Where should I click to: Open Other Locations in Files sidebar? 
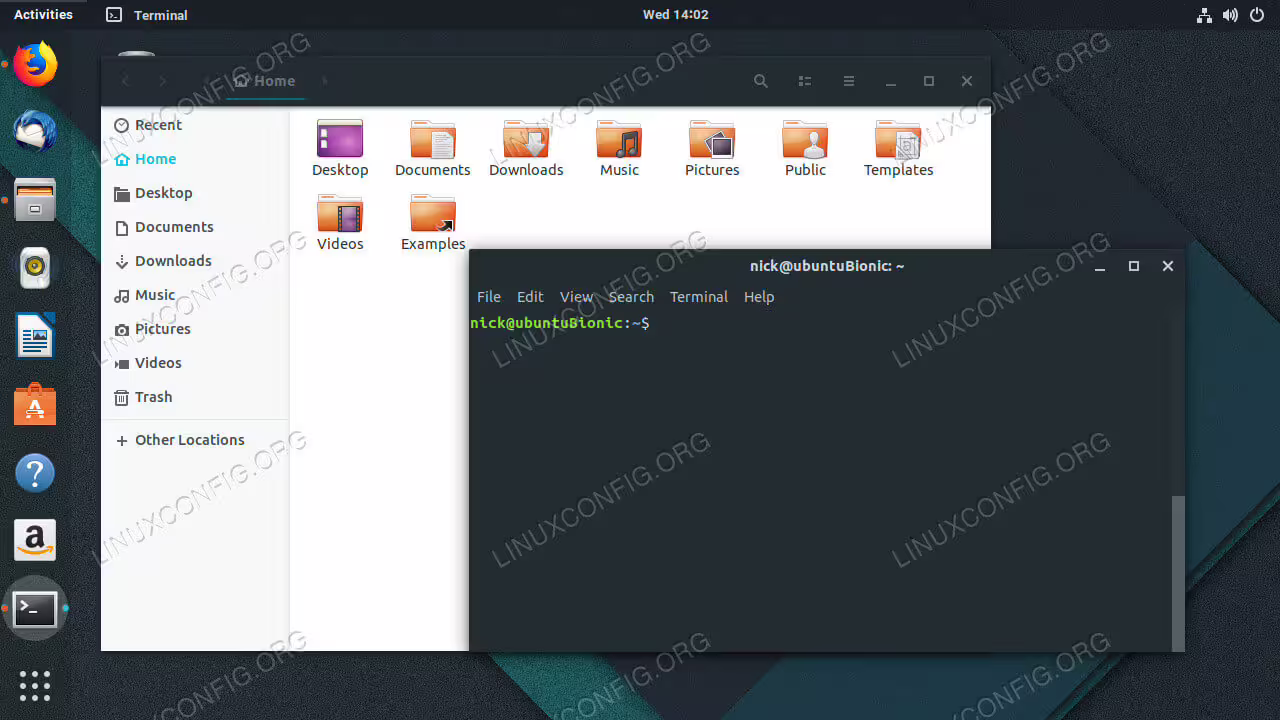coord(195,440)
